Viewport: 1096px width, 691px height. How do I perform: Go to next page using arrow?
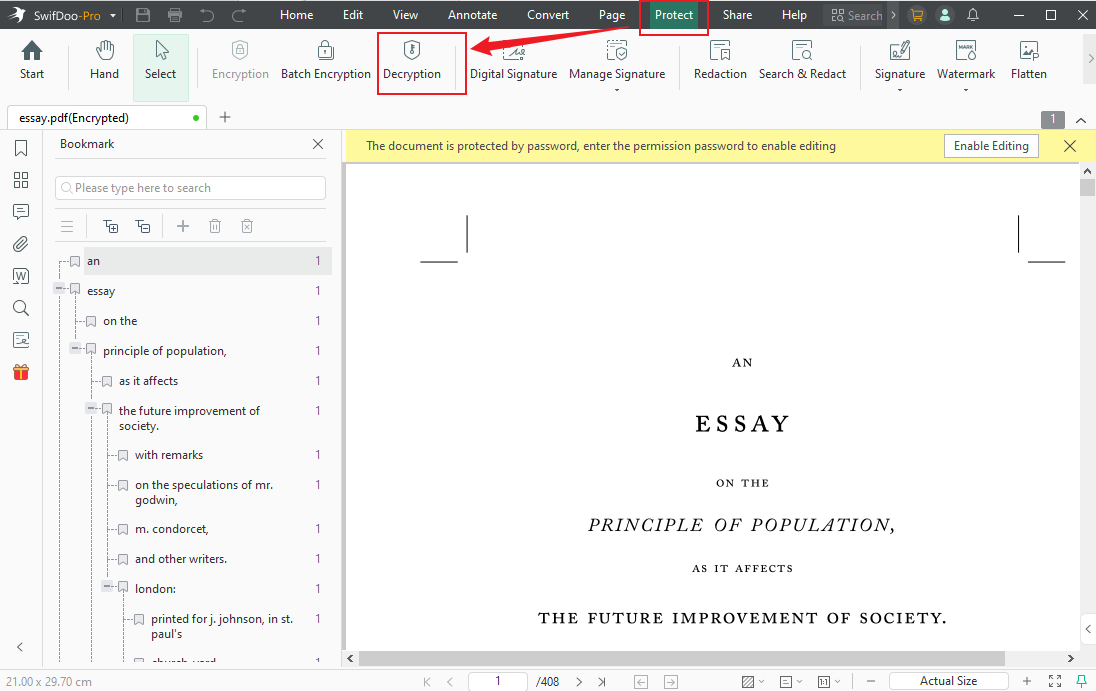coord(579,681)
